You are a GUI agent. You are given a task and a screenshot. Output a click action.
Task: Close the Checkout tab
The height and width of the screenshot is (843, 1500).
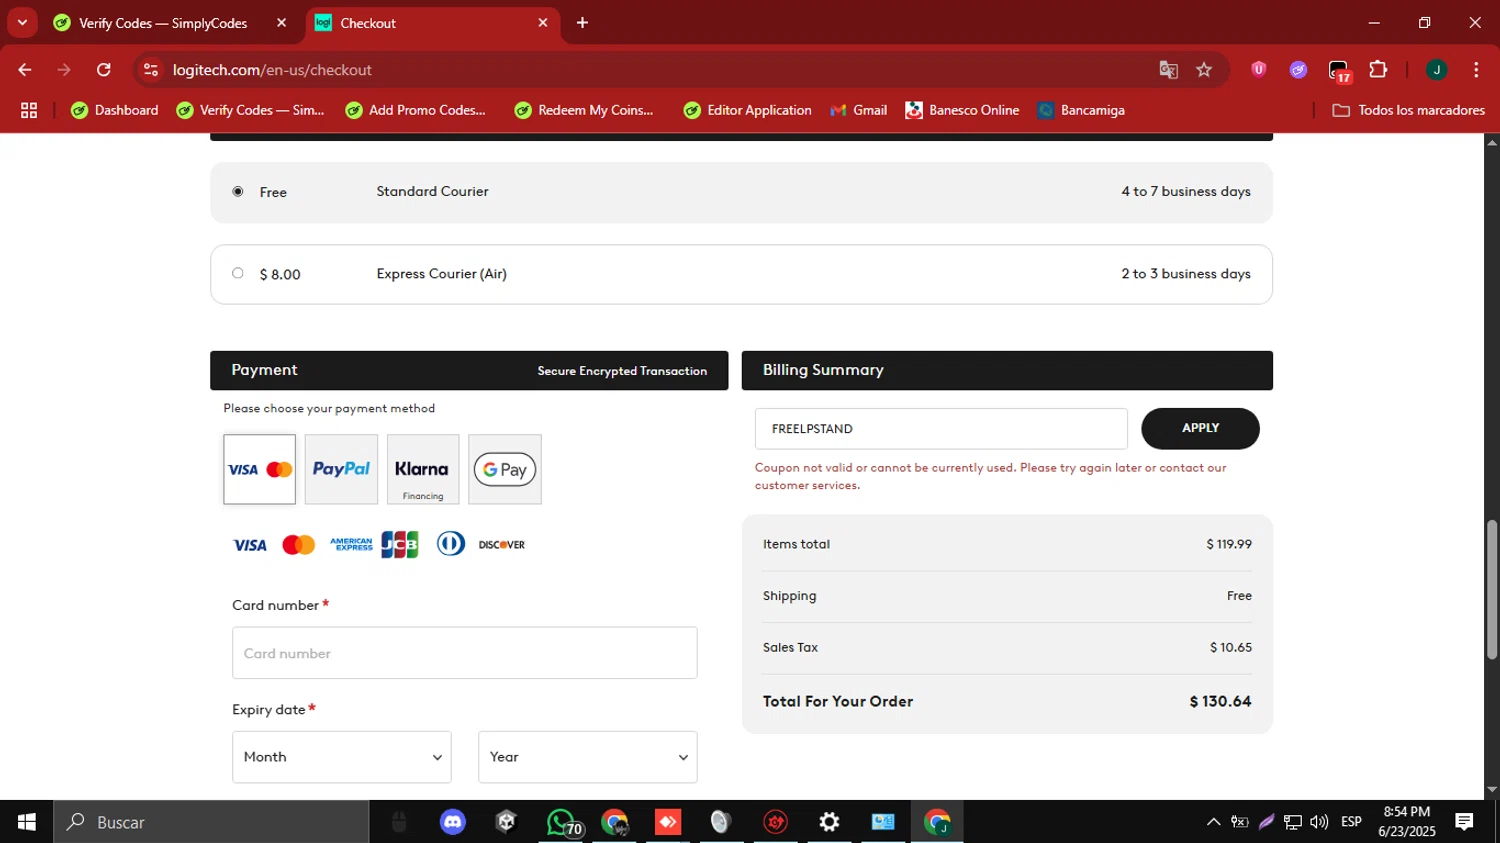tap(543, 22)
